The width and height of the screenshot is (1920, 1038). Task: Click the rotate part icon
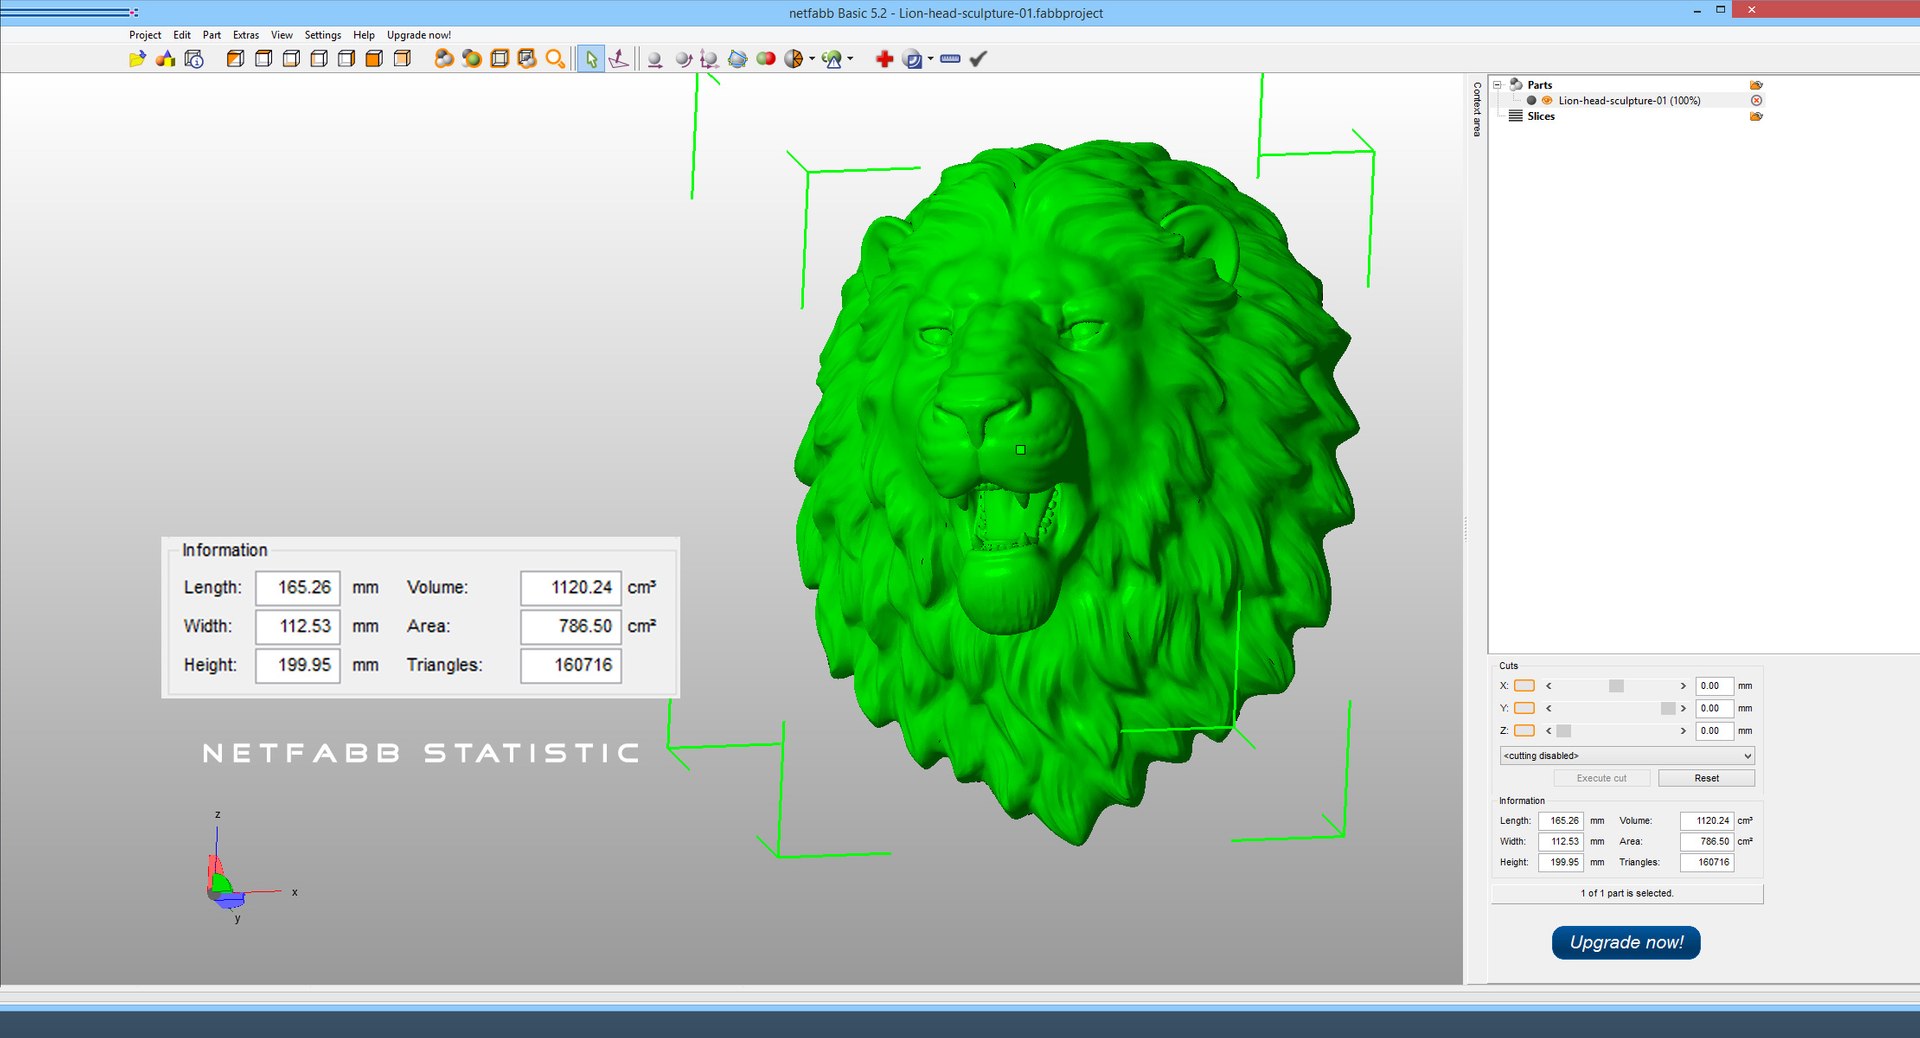(x=683, y=59)
